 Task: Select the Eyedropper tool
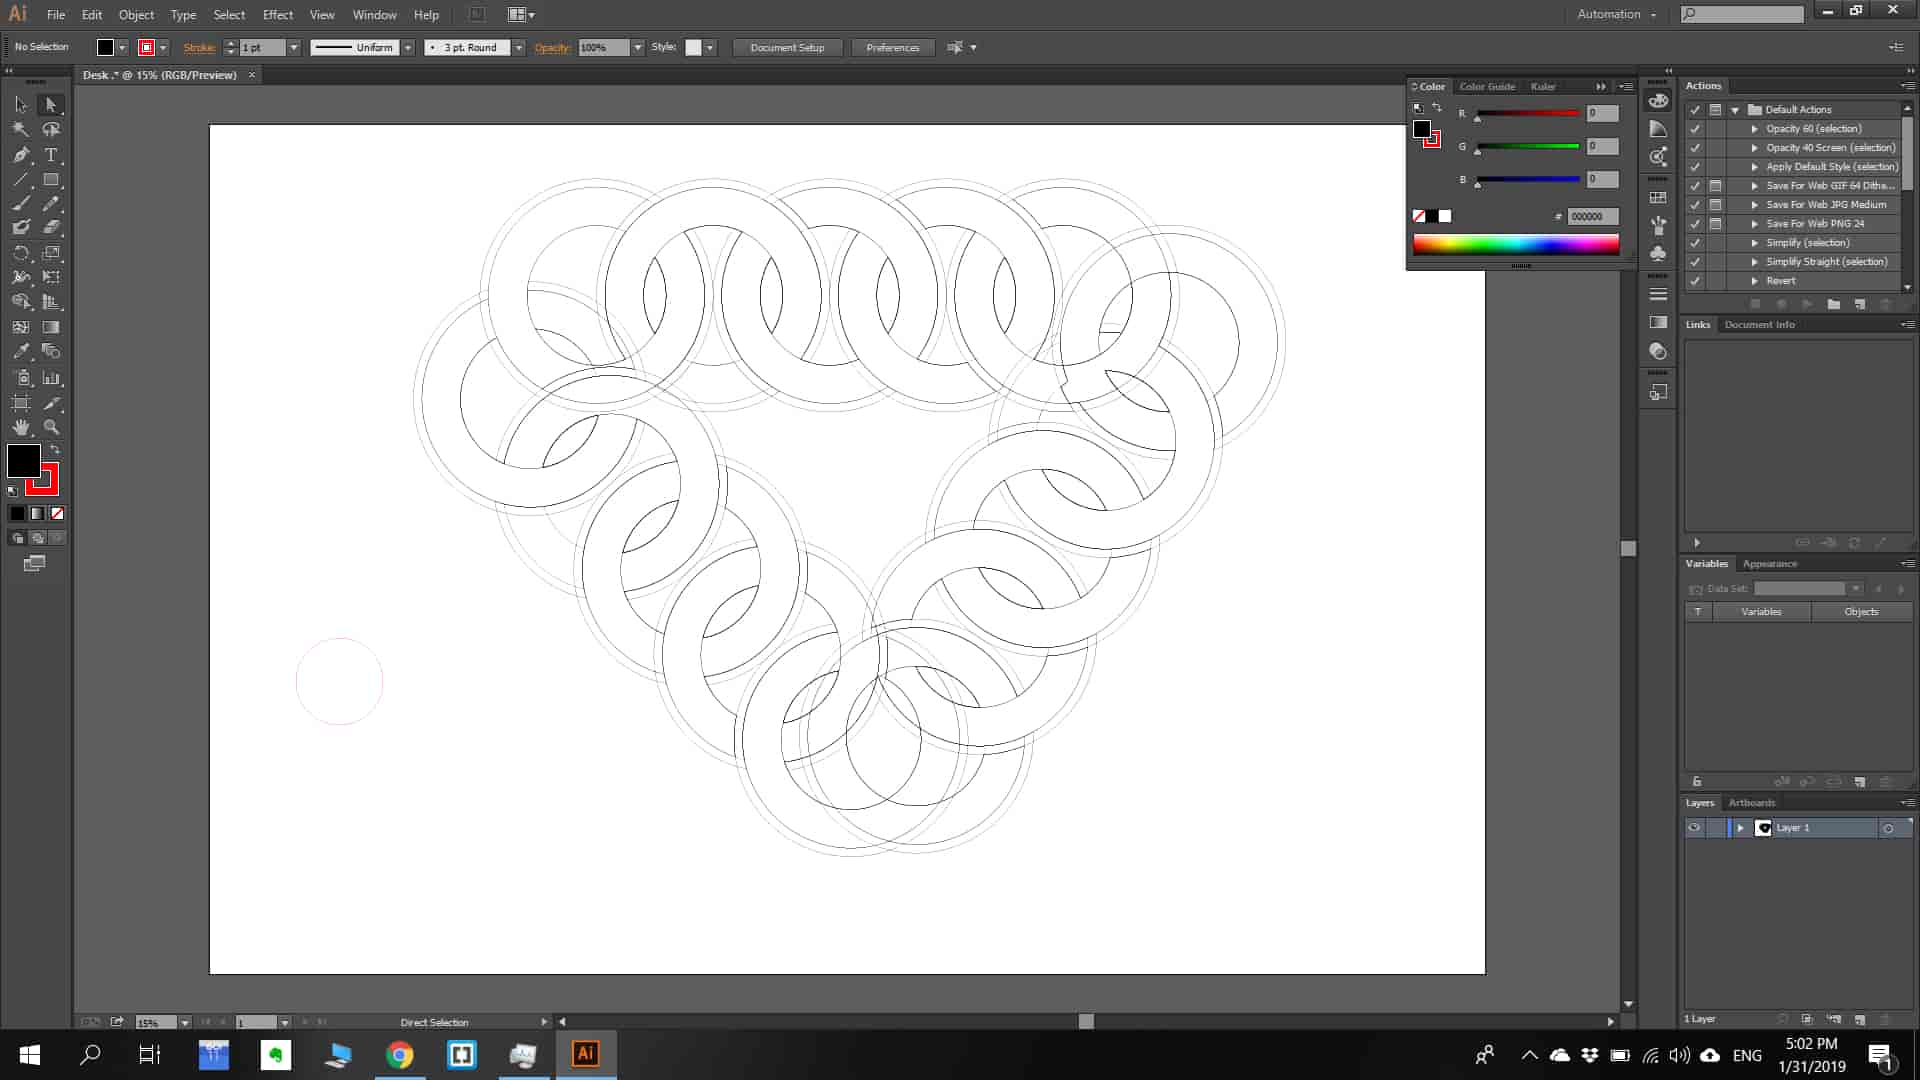[x=21, y=352]
